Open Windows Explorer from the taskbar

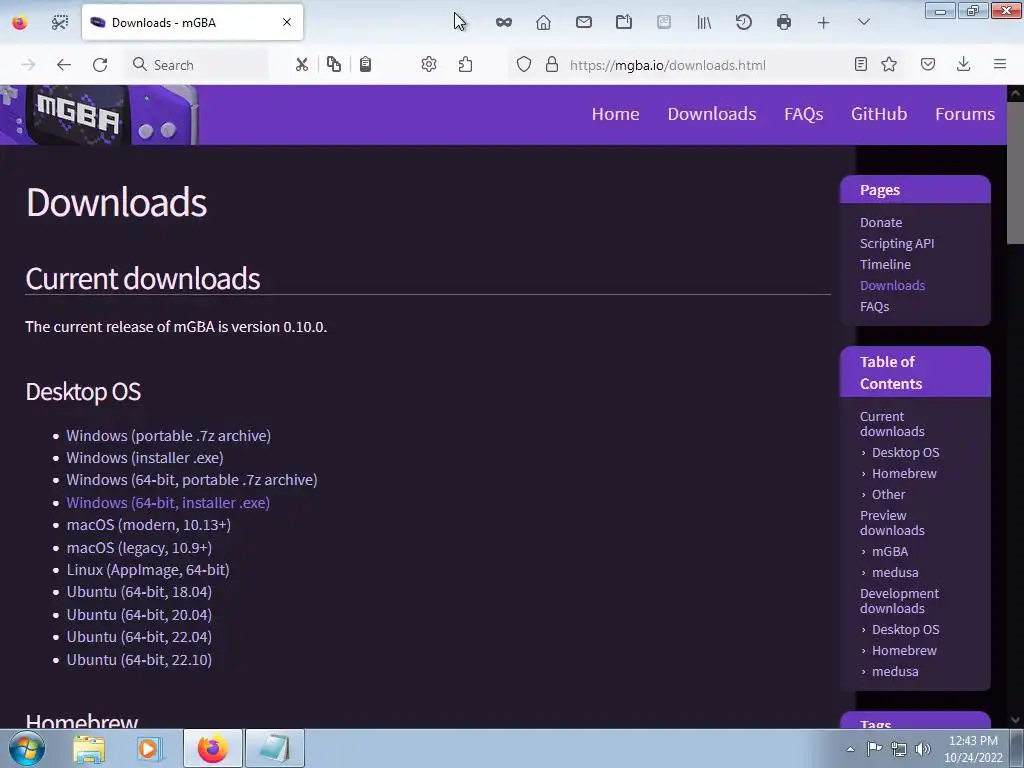click(x=89, y=749)
